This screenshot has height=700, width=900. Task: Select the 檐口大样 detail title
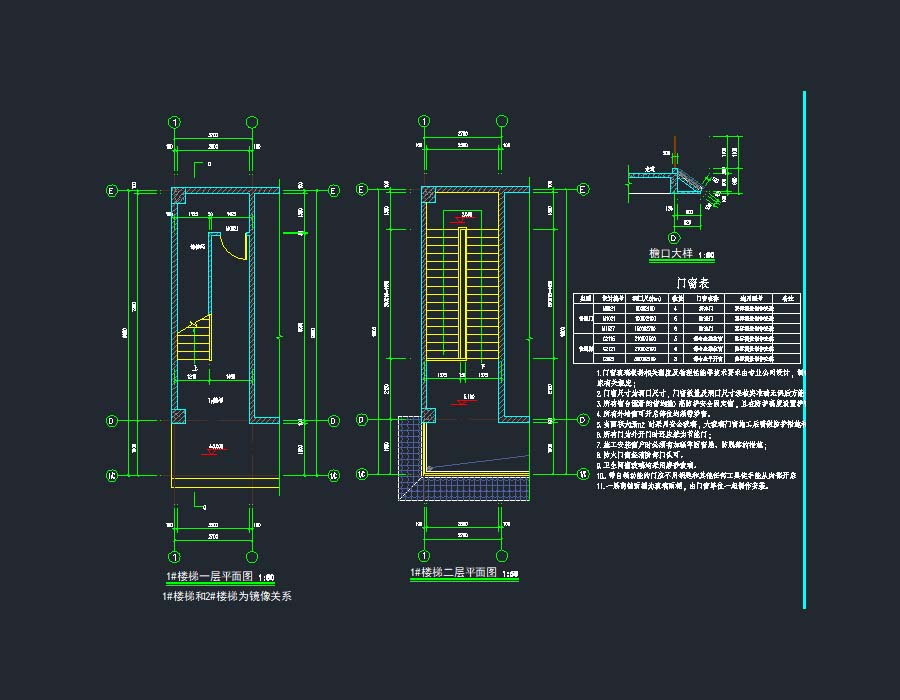671,253
